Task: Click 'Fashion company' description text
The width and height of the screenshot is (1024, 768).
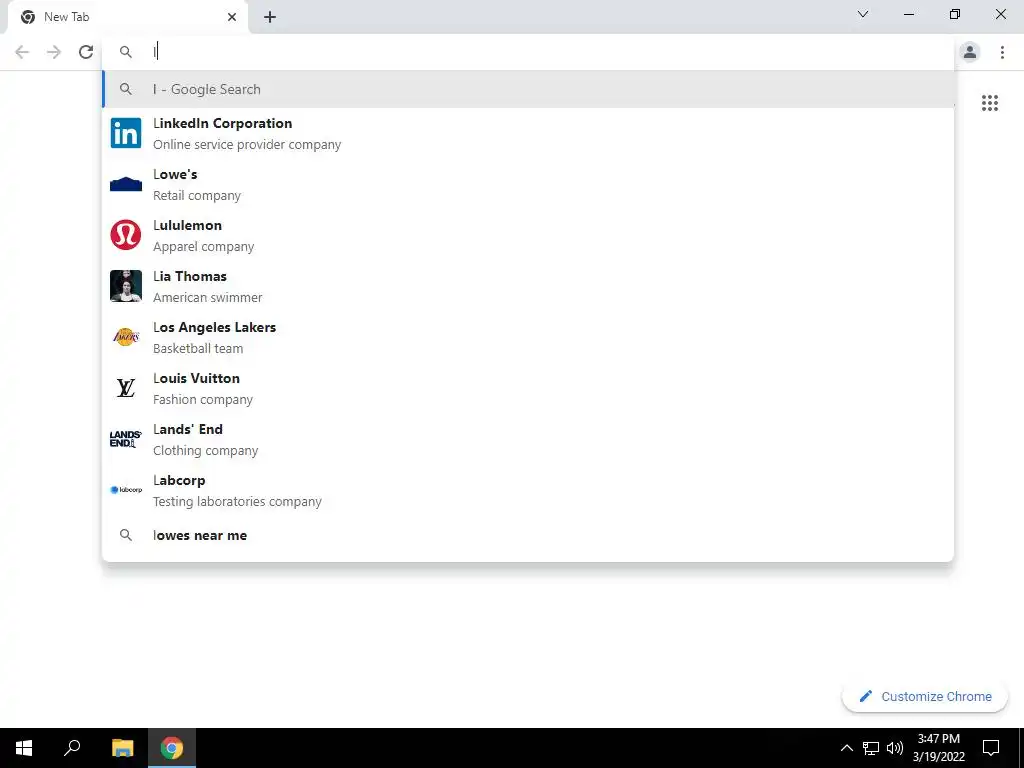Action: (203, 400)
